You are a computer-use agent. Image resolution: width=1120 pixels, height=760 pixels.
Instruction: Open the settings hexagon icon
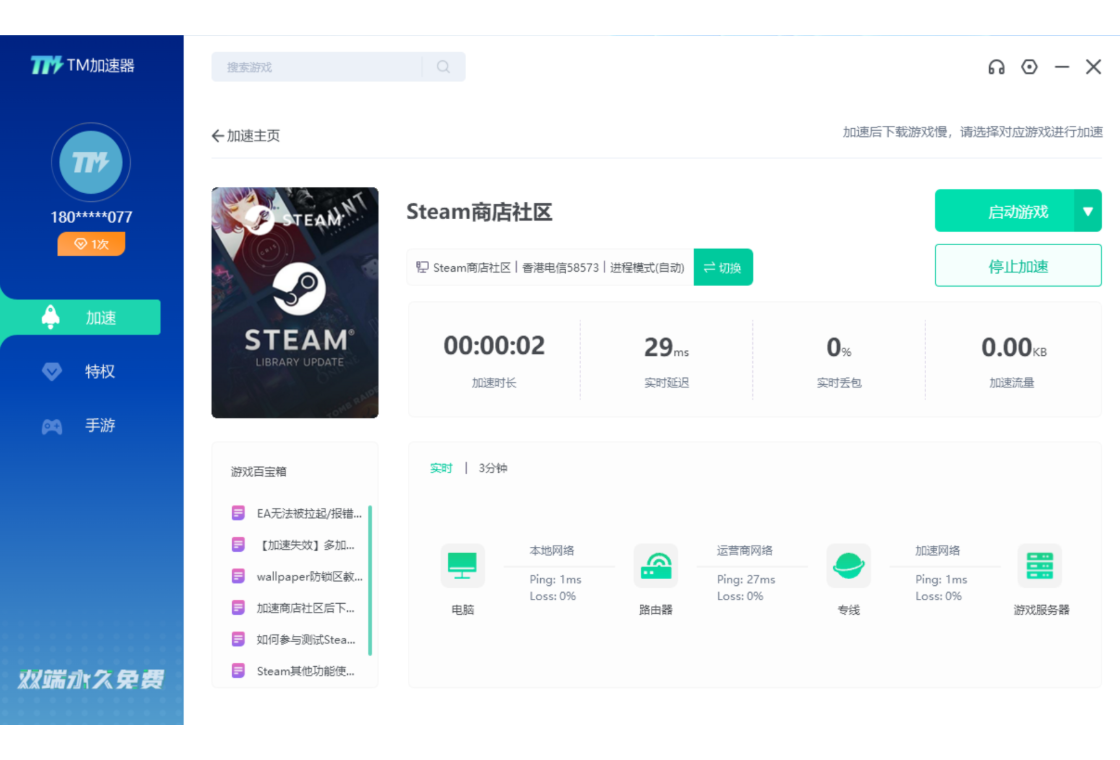click(1029, 67)
